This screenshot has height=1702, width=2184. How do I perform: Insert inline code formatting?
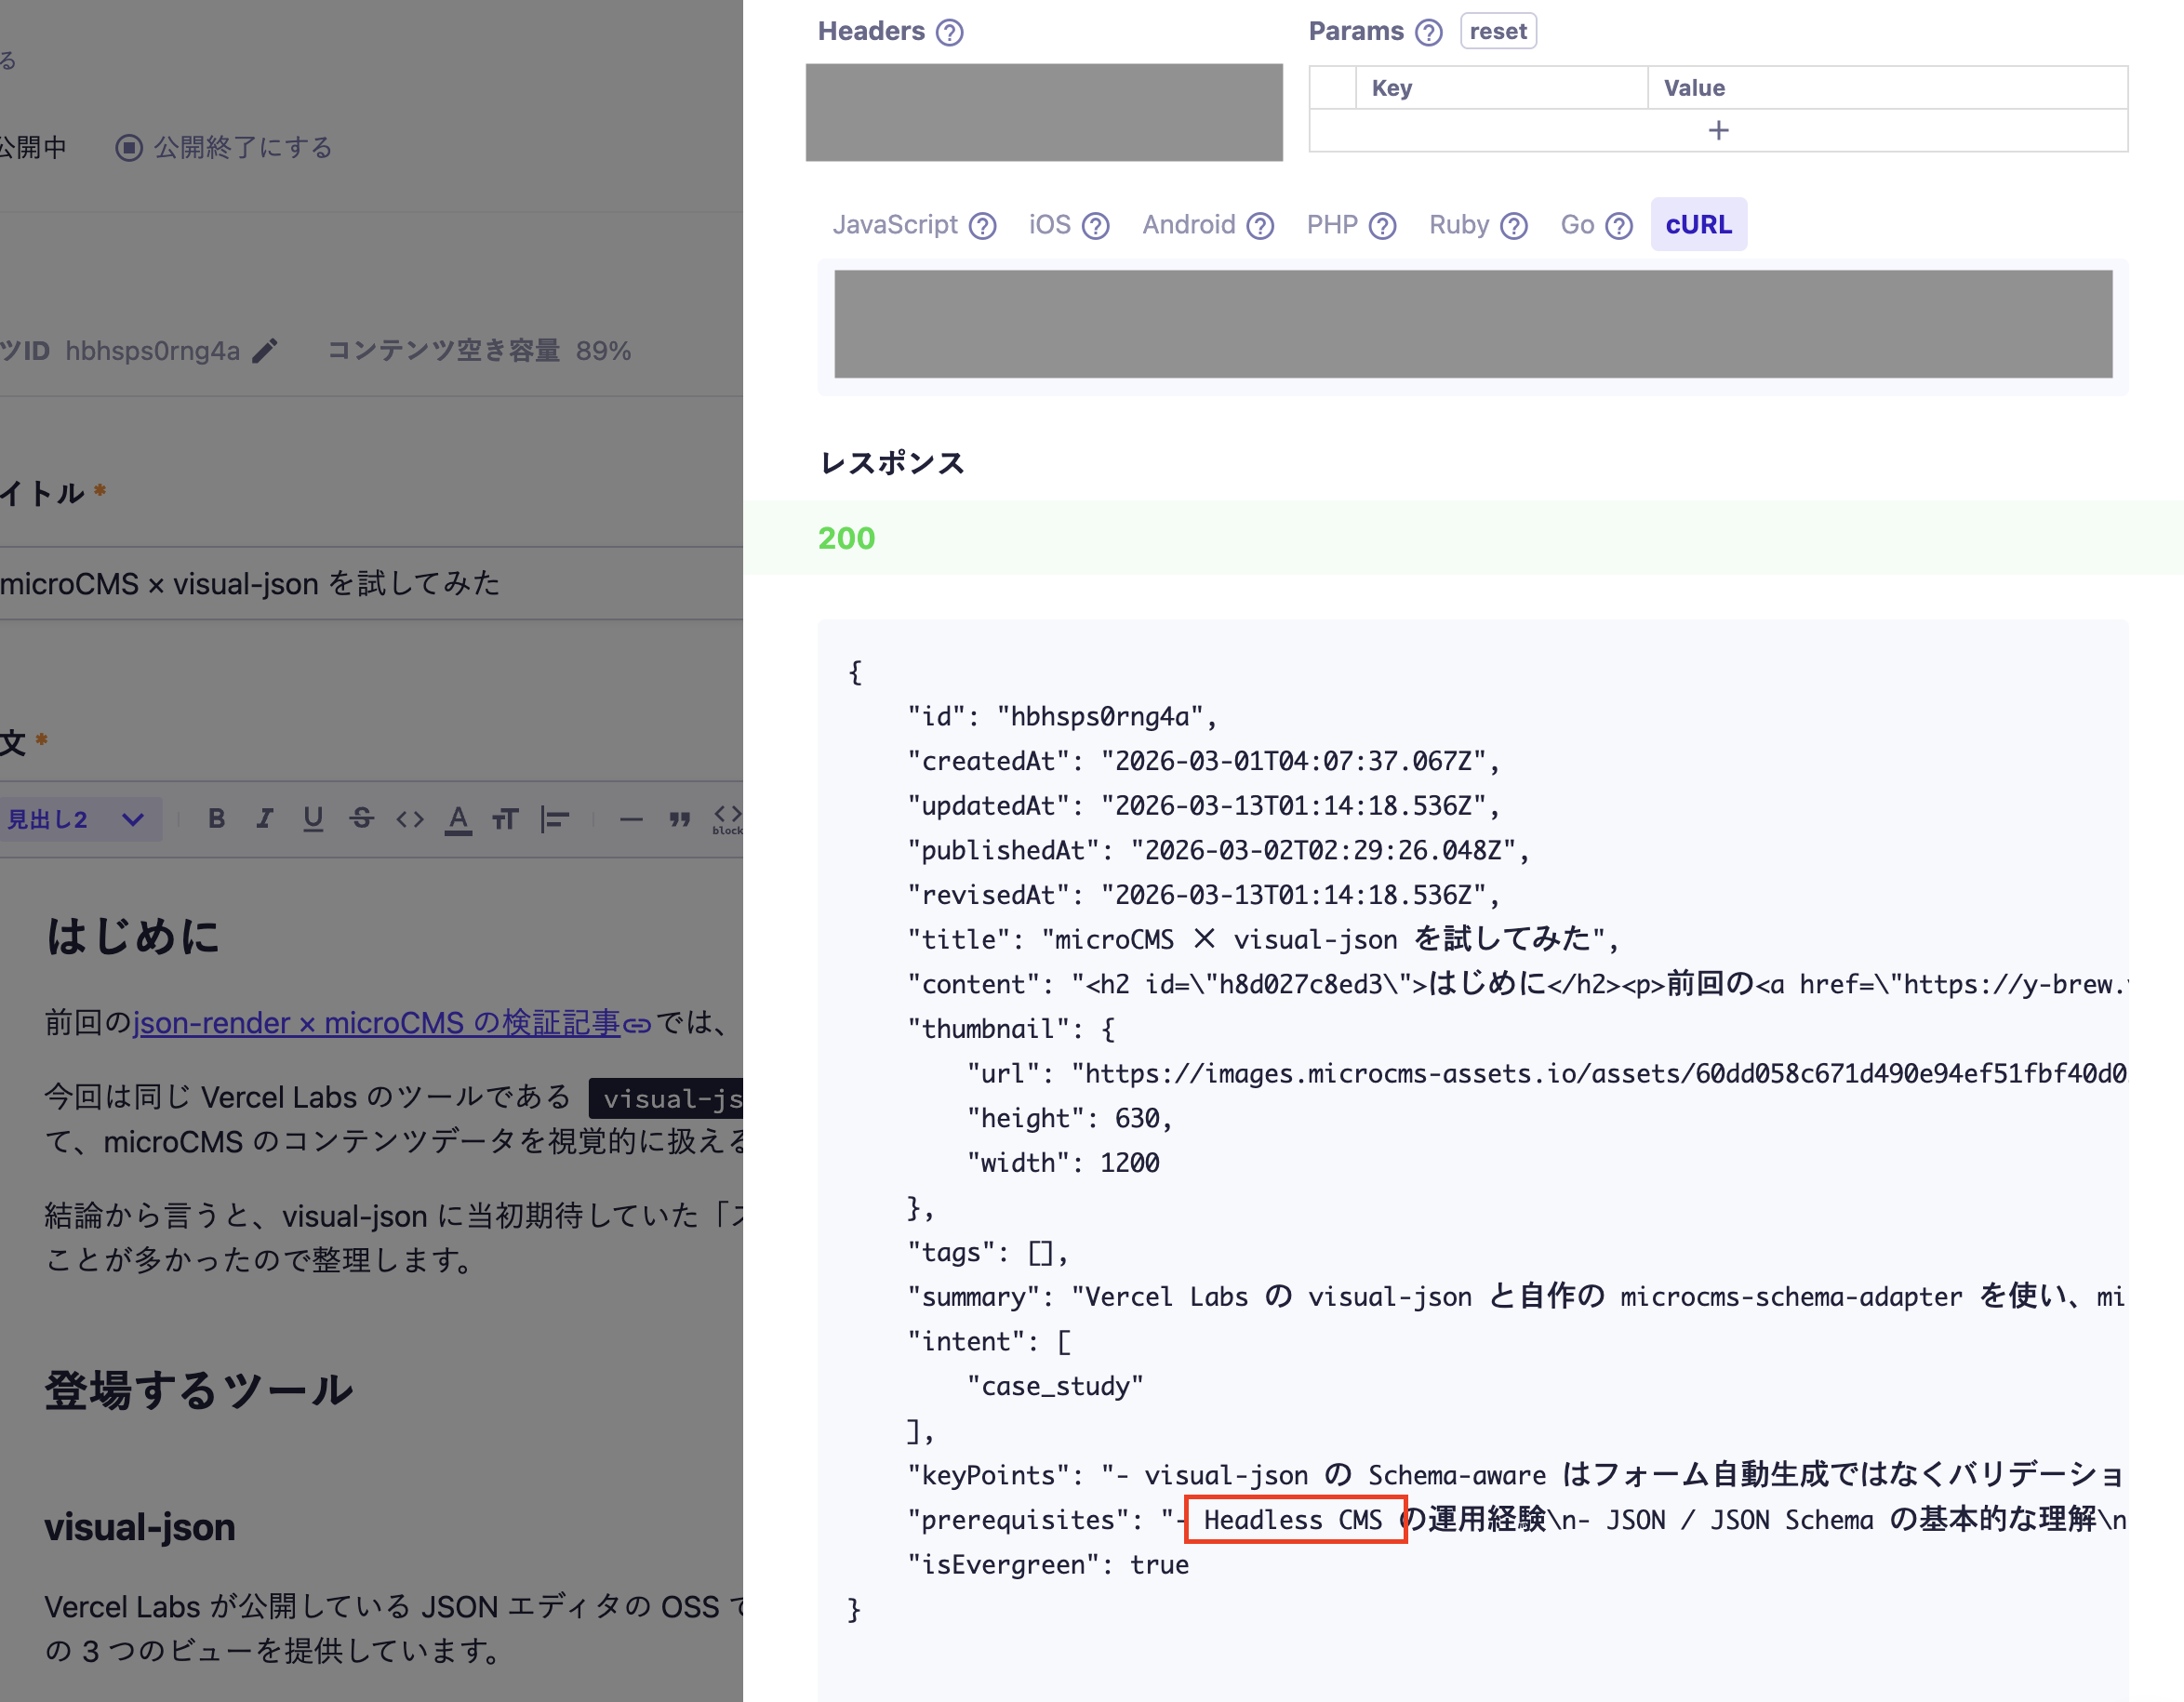coord(410,819)
